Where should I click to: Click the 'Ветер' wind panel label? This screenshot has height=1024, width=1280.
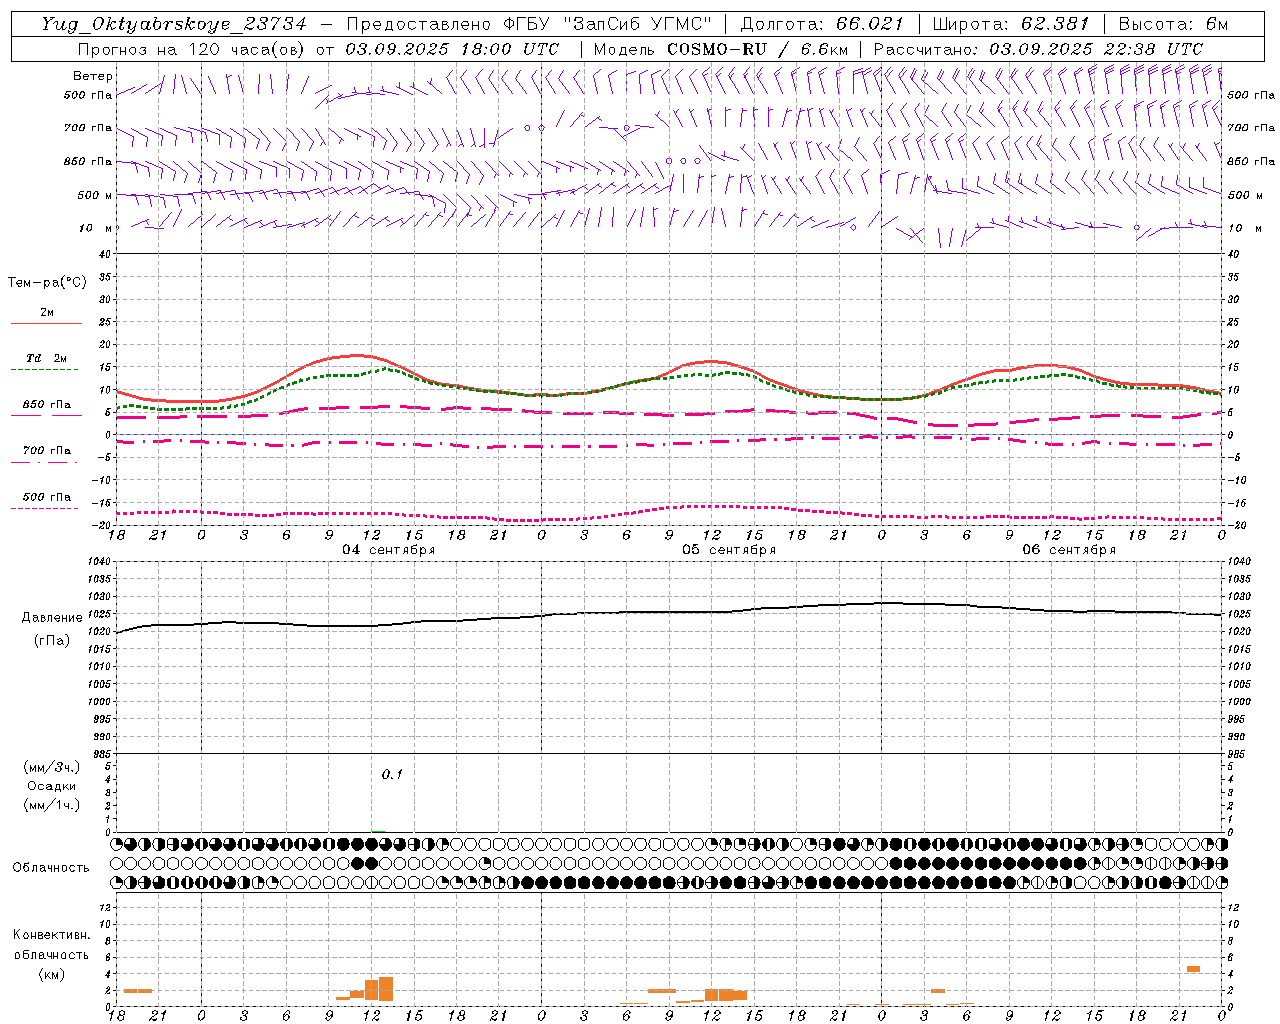tap(93, 76)
